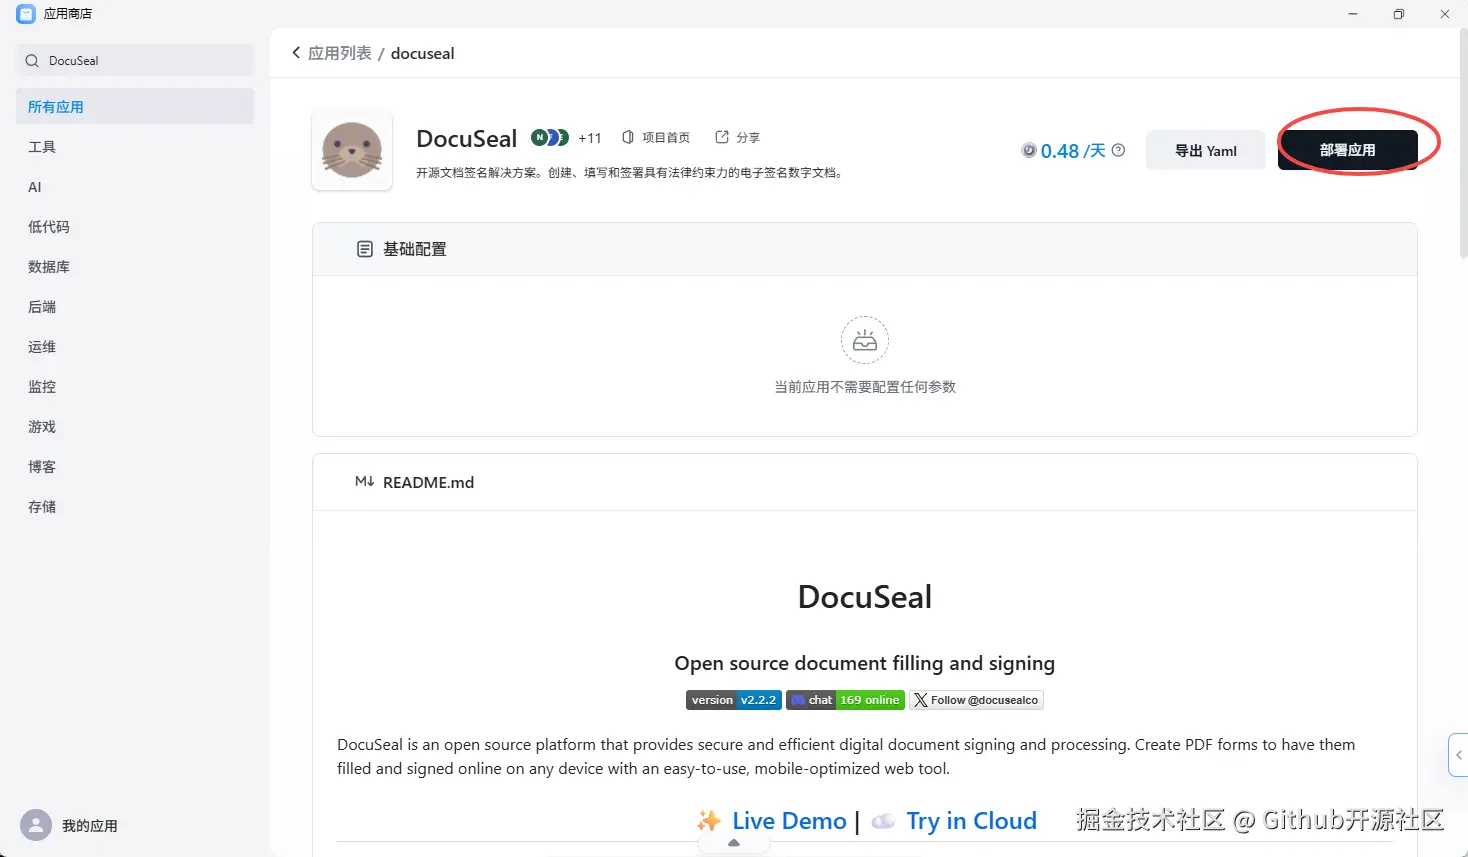Click the empty configuration inbox icon

click(865, 341)
